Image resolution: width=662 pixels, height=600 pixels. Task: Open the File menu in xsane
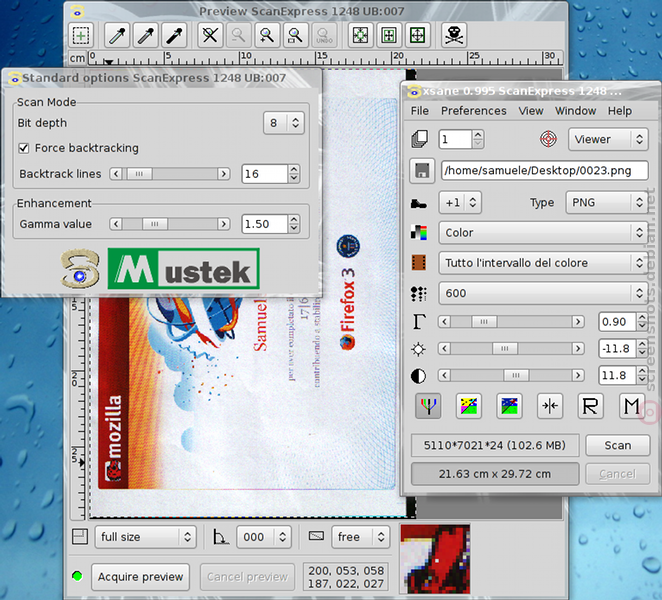tap(419, 111)
